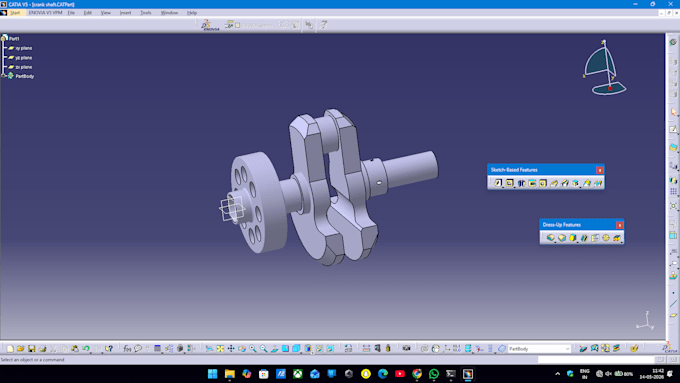Image resolution: width=680 pixels, height=383 pixels.
Task: Select the Hole tool in Sketch-Based Features
Action: tap(543, 183)
